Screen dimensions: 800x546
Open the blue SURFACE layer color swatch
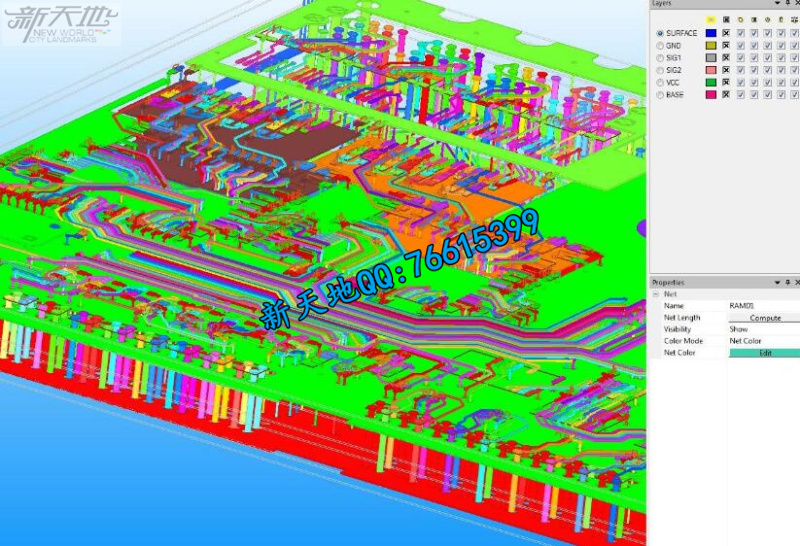coord(711,33)
